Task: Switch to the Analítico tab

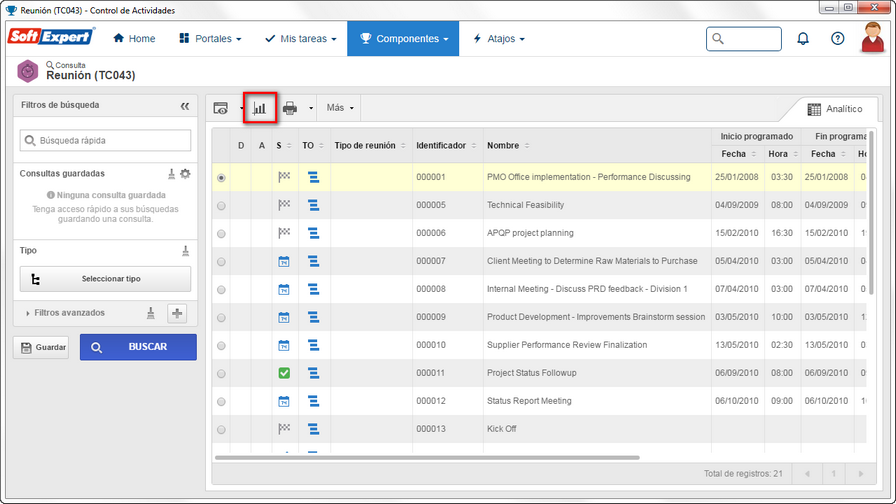Action: (x=835, y=109)
